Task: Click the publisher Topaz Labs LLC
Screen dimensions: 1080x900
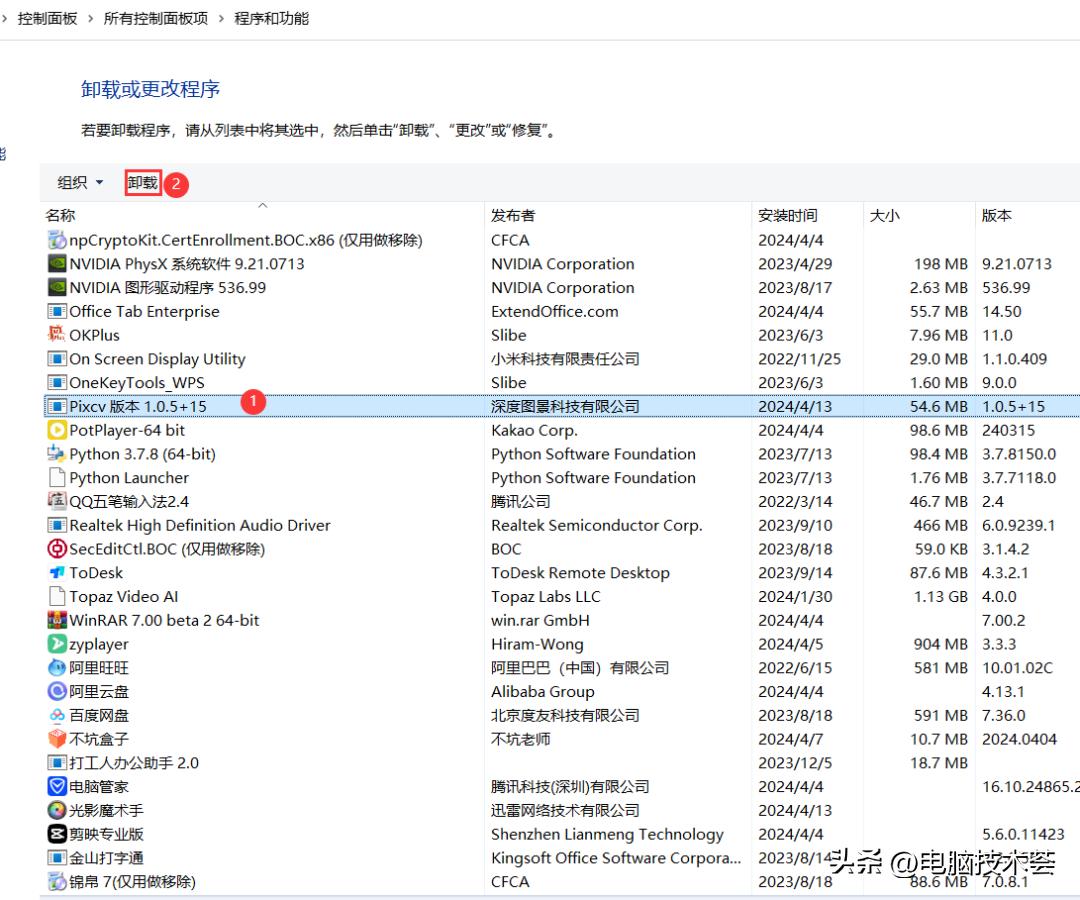Action: coord(545,596)
